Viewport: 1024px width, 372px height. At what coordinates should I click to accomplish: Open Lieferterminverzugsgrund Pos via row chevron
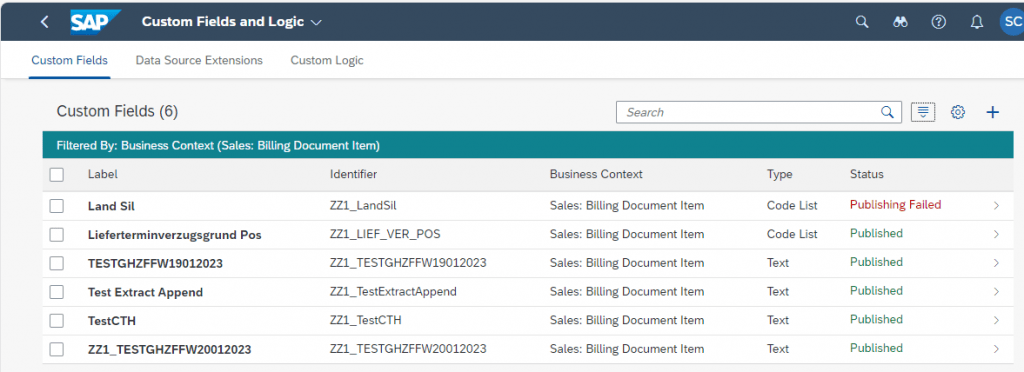pos(996,234)
